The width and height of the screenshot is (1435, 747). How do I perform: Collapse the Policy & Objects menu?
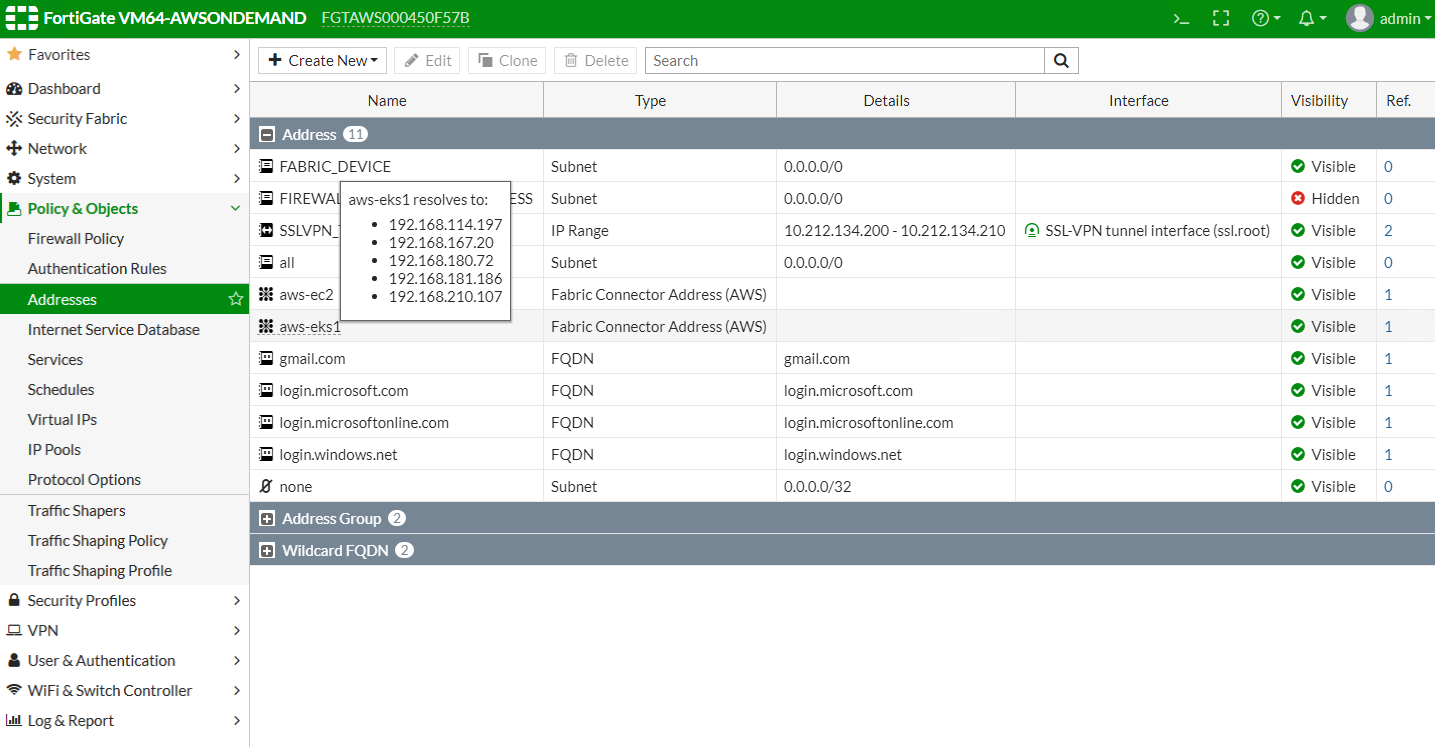click(x=236, y=209)
